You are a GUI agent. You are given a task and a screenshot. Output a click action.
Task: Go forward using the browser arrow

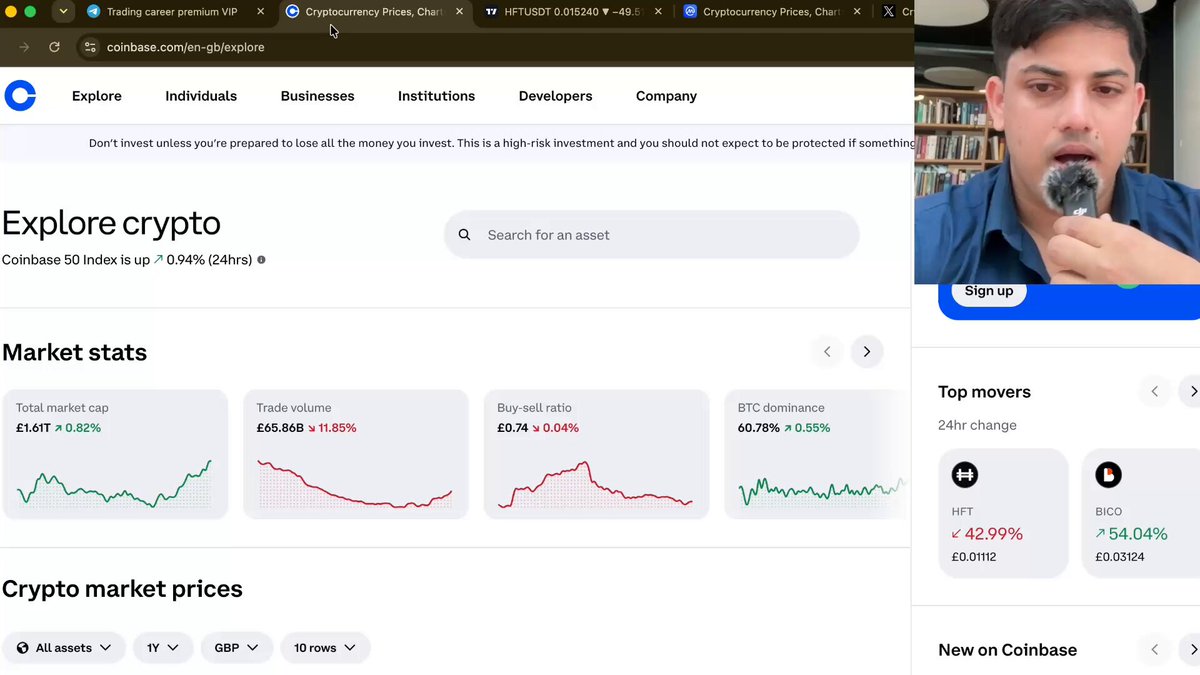[24, 47]
